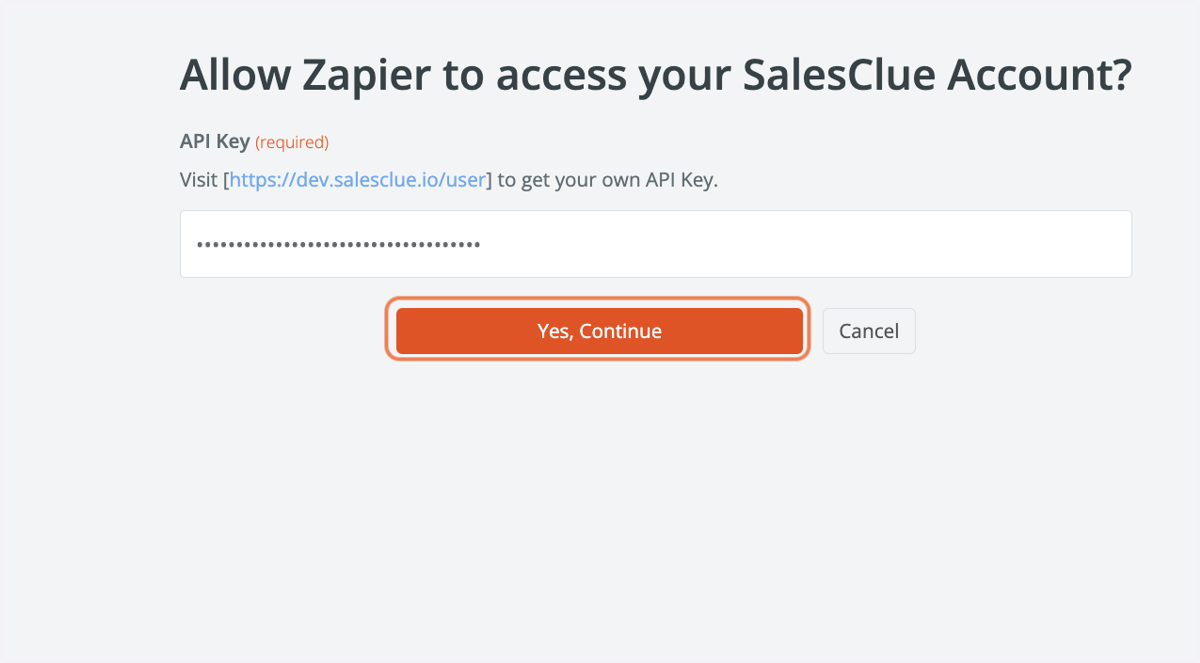Confirm access with orange Continue button
Screen dimensions: 1200x663
point(599,331)
